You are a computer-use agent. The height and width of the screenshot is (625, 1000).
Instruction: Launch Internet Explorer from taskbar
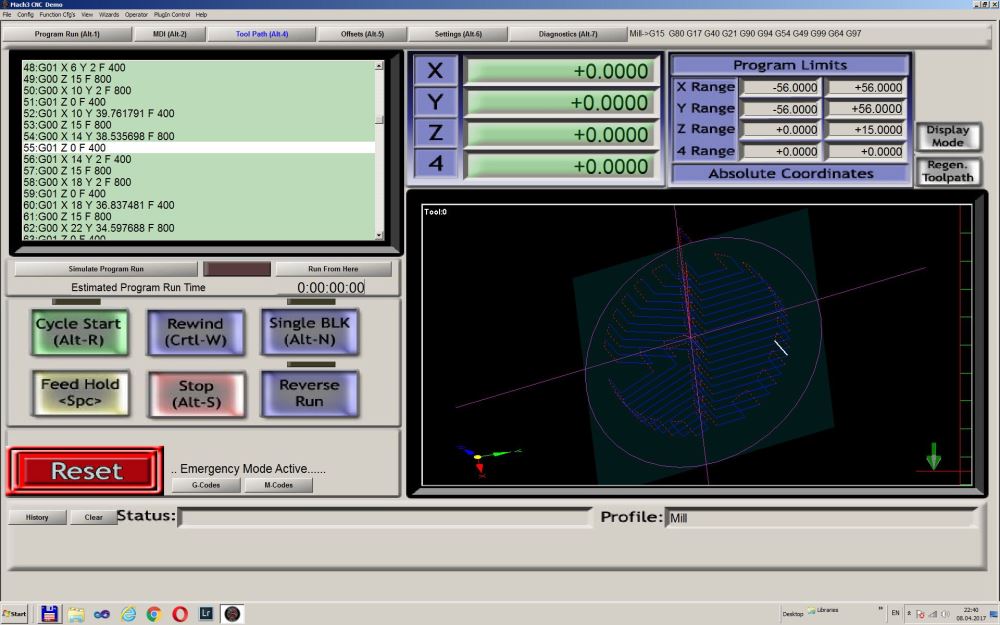click(x=128, y=614)
